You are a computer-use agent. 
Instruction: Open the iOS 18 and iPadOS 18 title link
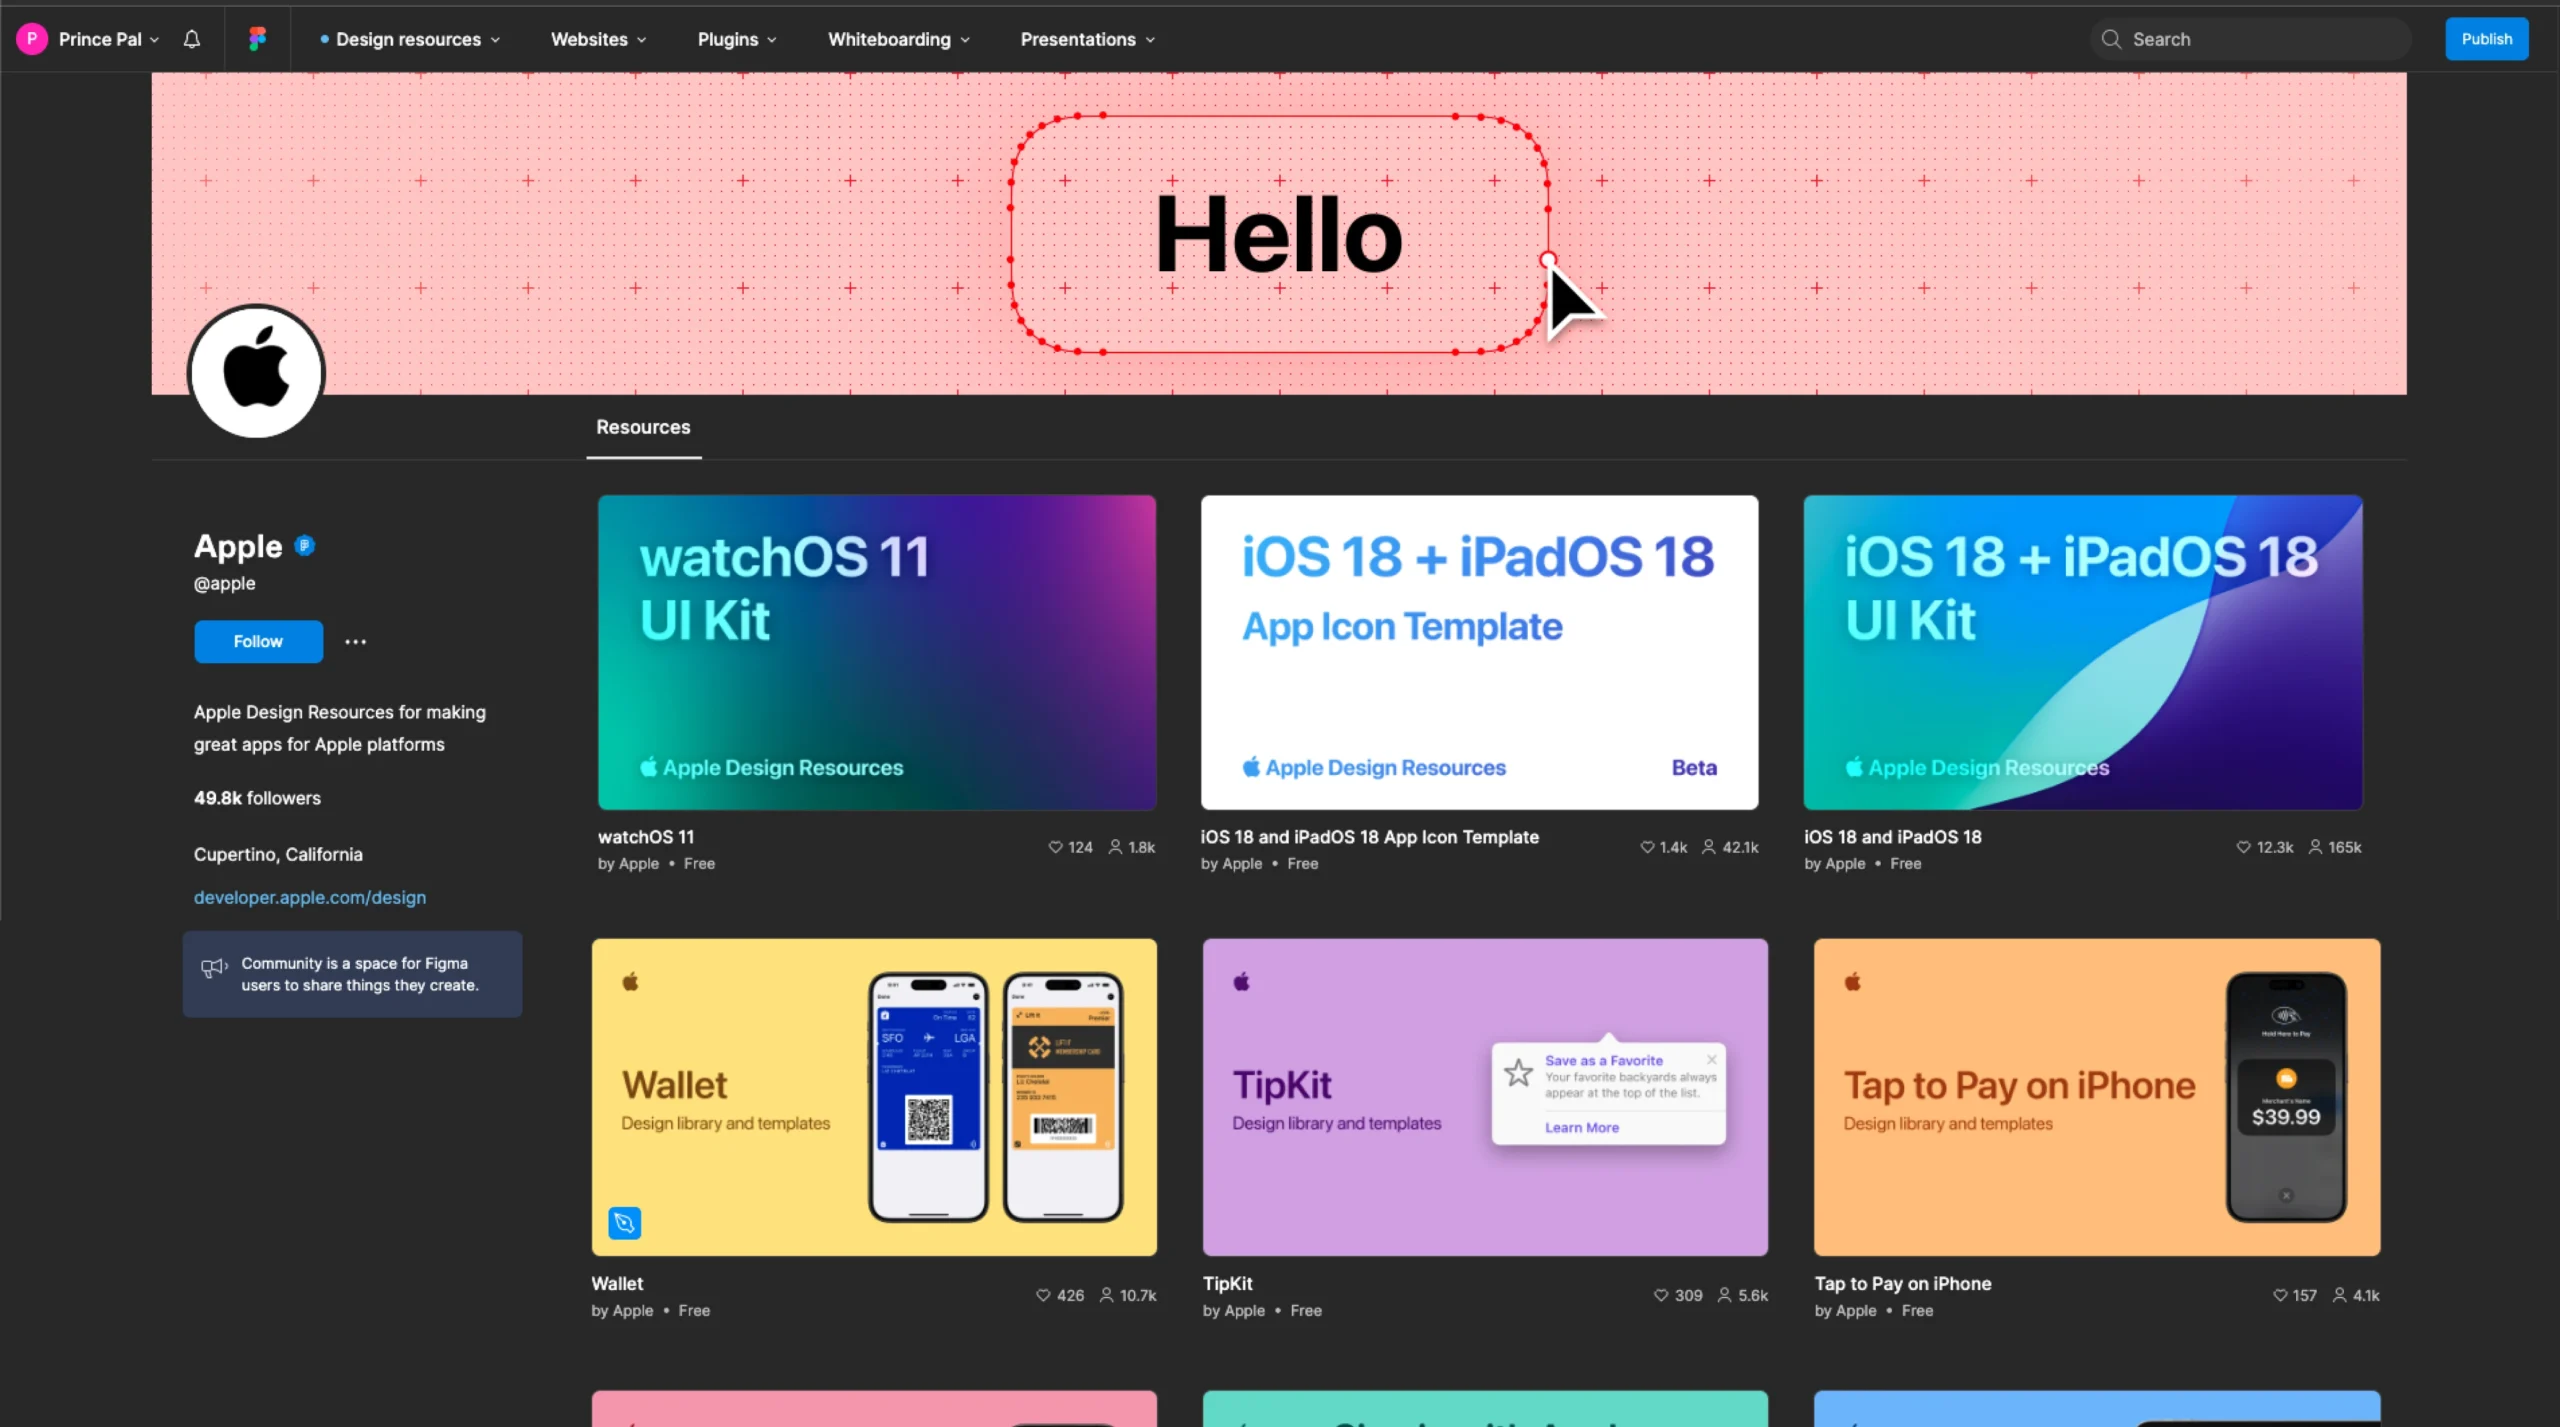pos(1892,837)
